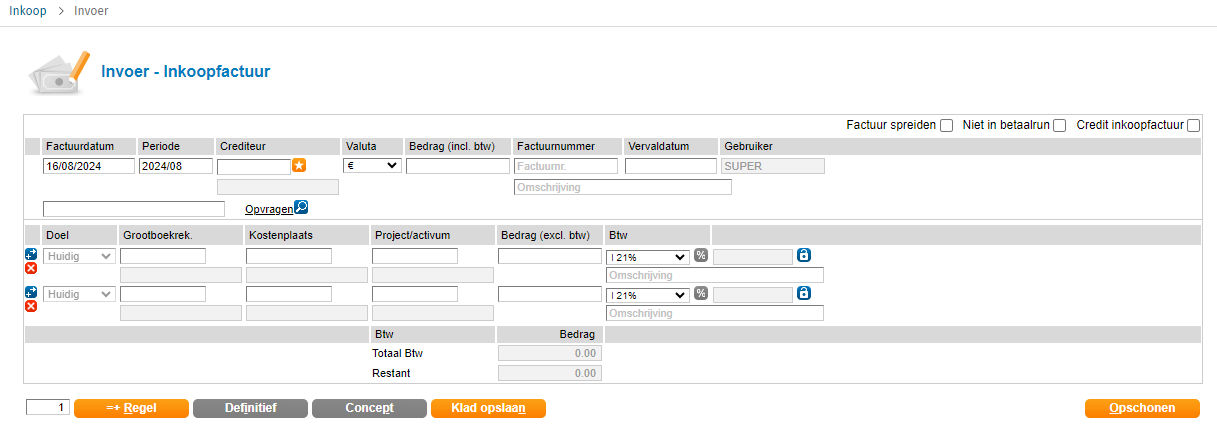The height and width of the screenshot is (431, 1217).
Task: Delete the second line with red X icon
Action: [x=31, y=306]
